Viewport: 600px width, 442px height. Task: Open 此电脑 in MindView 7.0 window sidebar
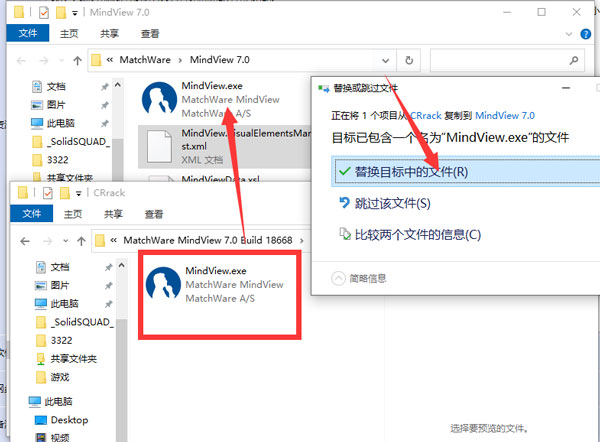60,123
